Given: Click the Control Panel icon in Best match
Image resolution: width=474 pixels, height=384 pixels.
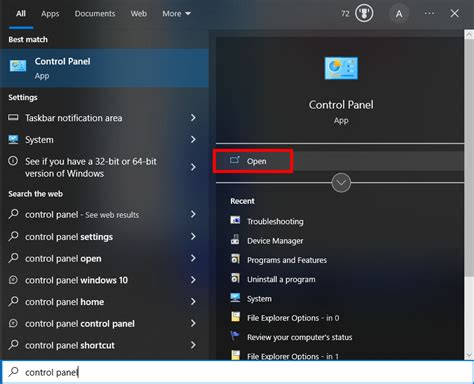Looking at the screenshot, I should coord(18,66).
